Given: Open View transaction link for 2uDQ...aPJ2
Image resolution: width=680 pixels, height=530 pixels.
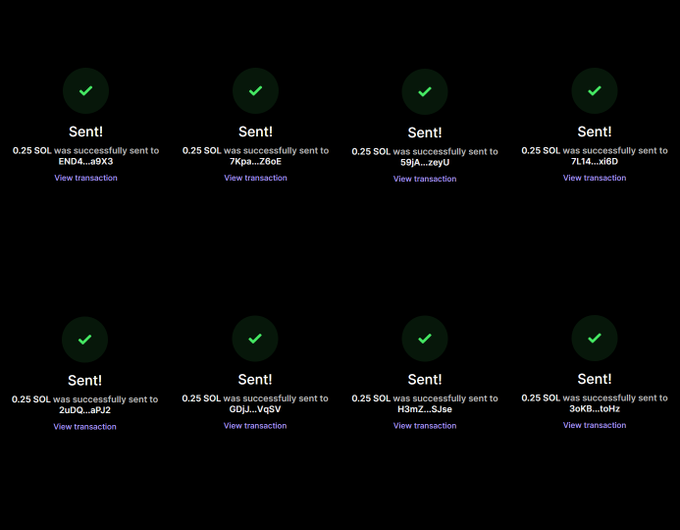Looking at the screenshot, I should 85,427.
